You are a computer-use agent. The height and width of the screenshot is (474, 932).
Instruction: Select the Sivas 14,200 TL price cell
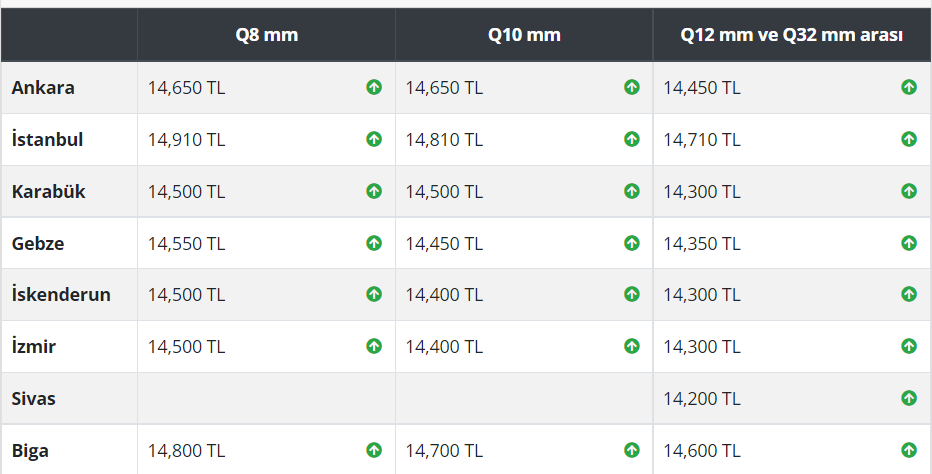tap(702, 398)
